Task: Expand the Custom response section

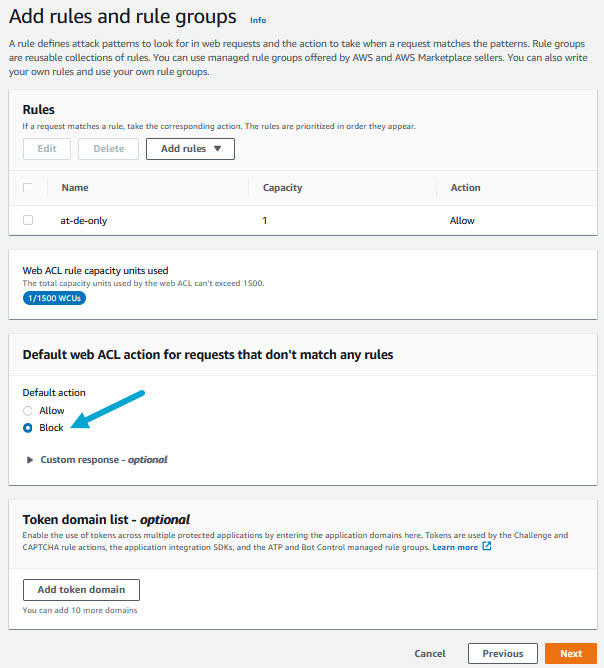Action: (x=103, y=460)
